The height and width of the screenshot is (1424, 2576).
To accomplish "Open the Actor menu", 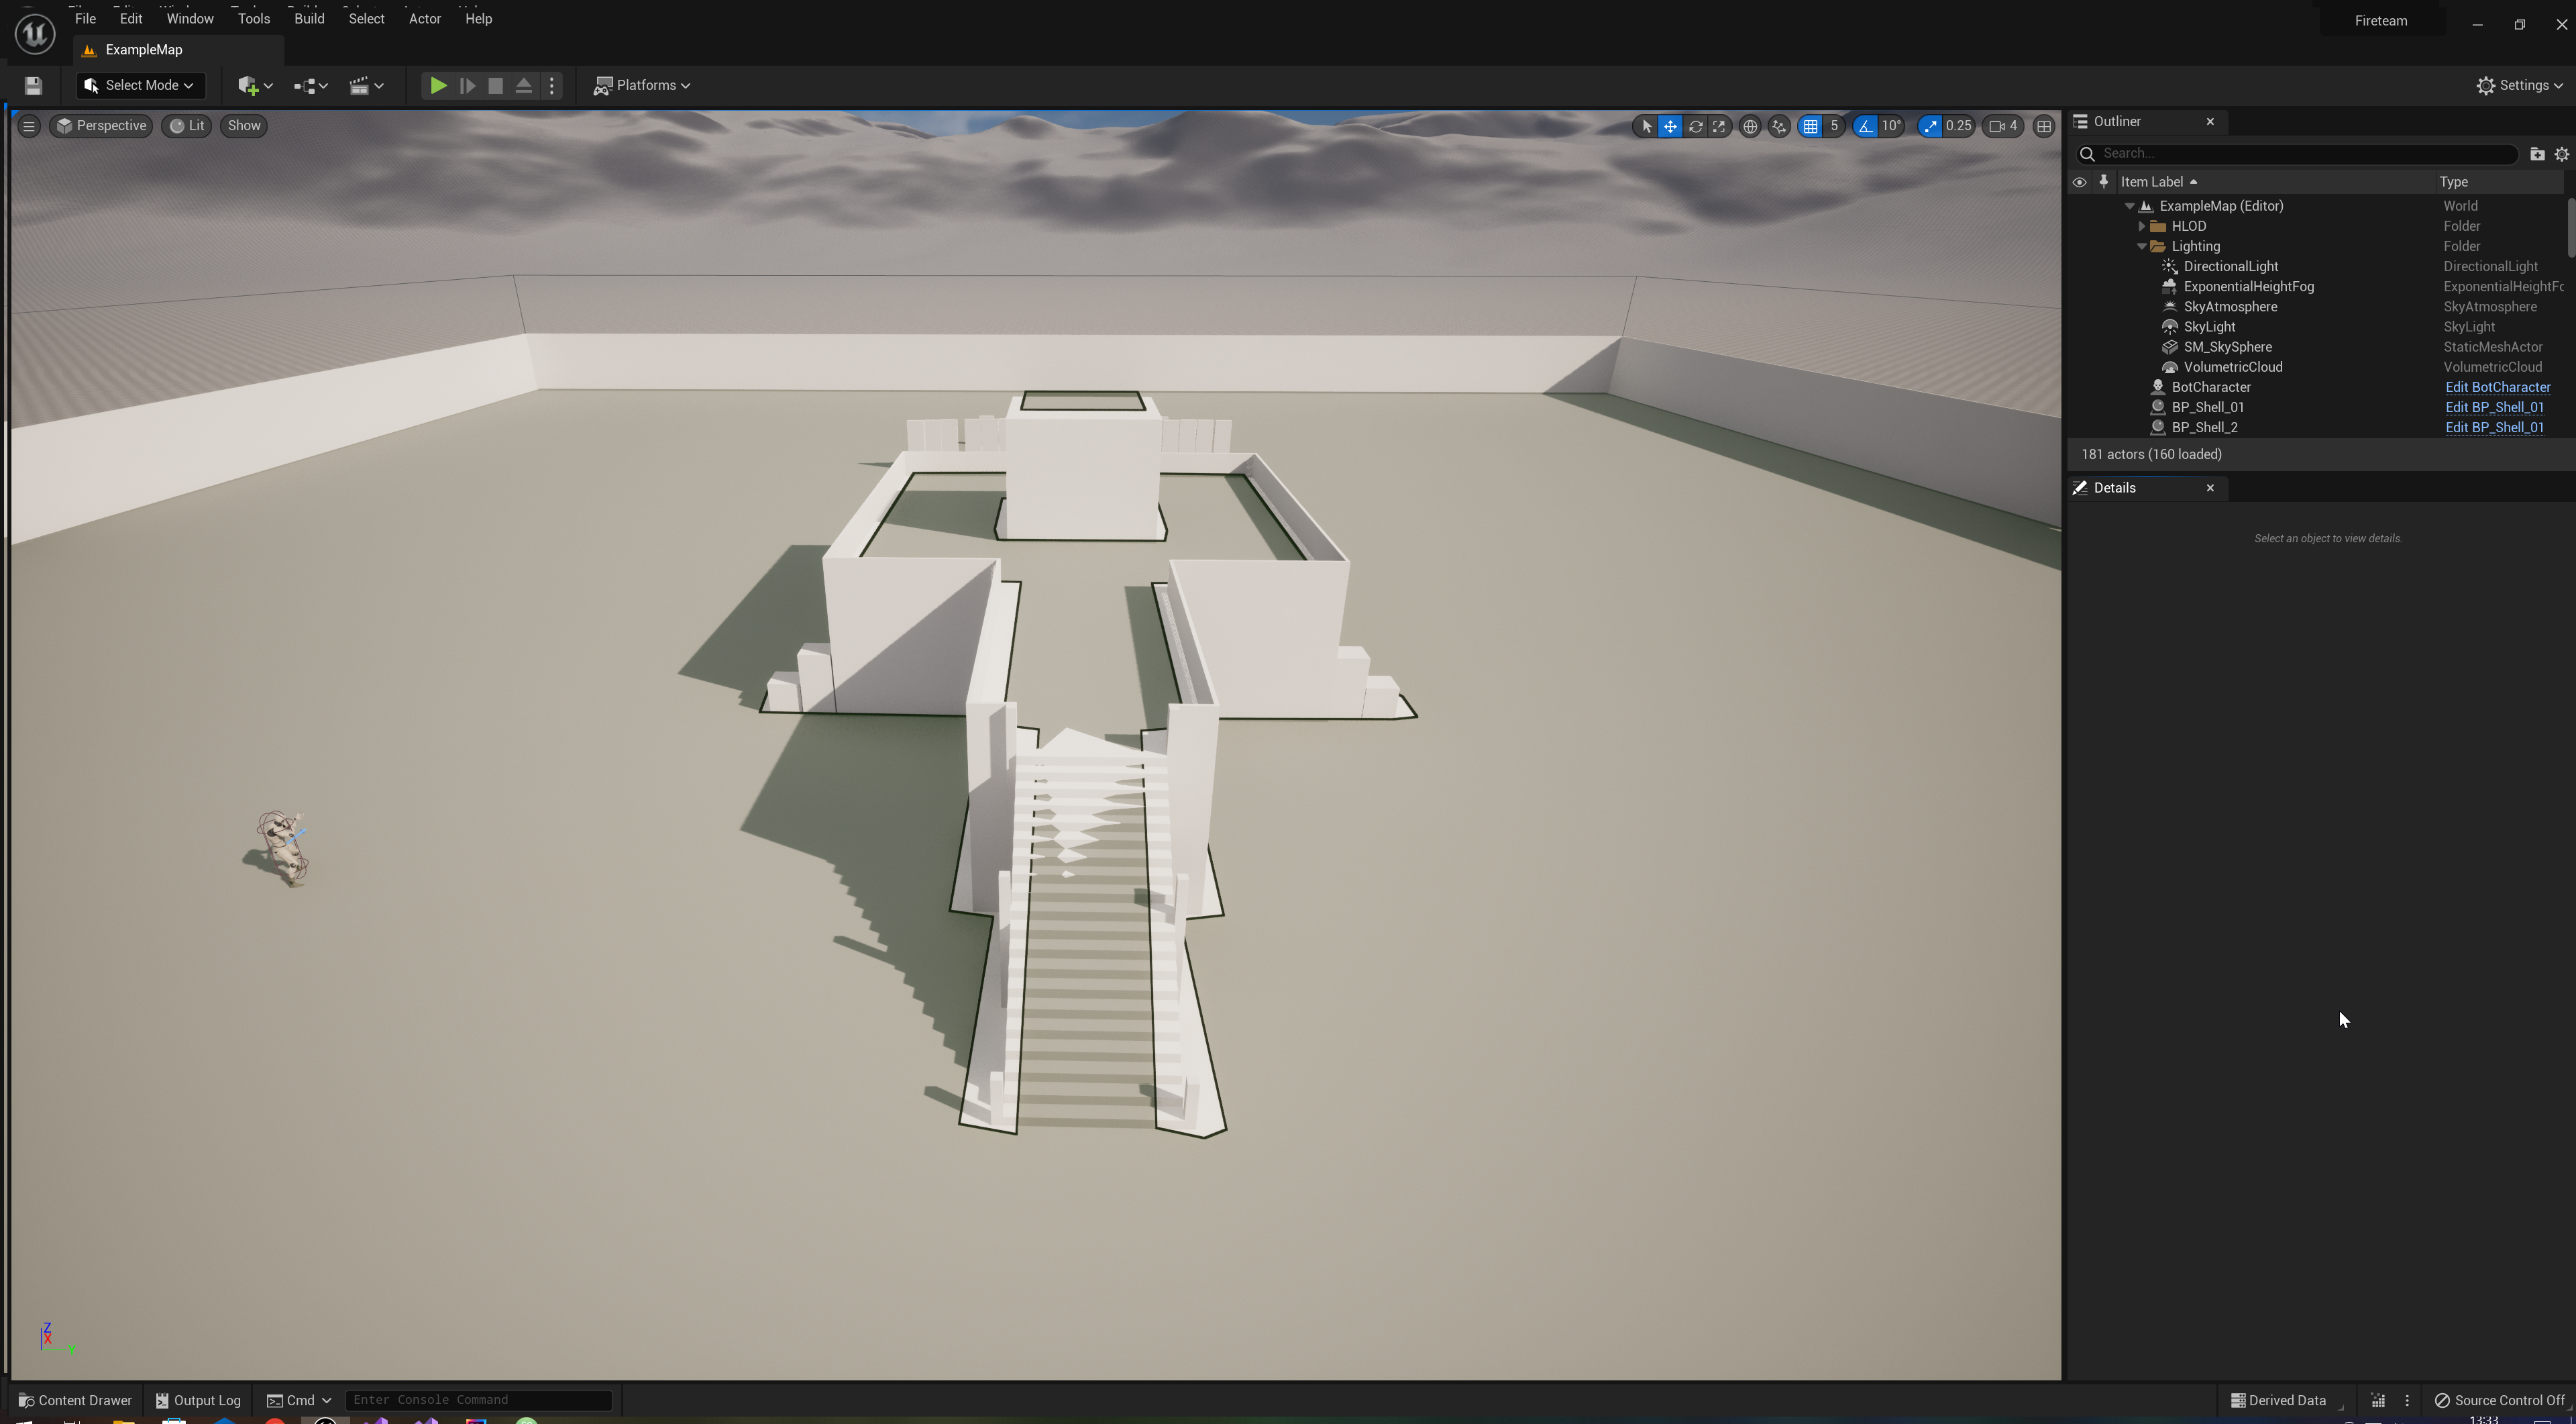I will tap(425, 19).
